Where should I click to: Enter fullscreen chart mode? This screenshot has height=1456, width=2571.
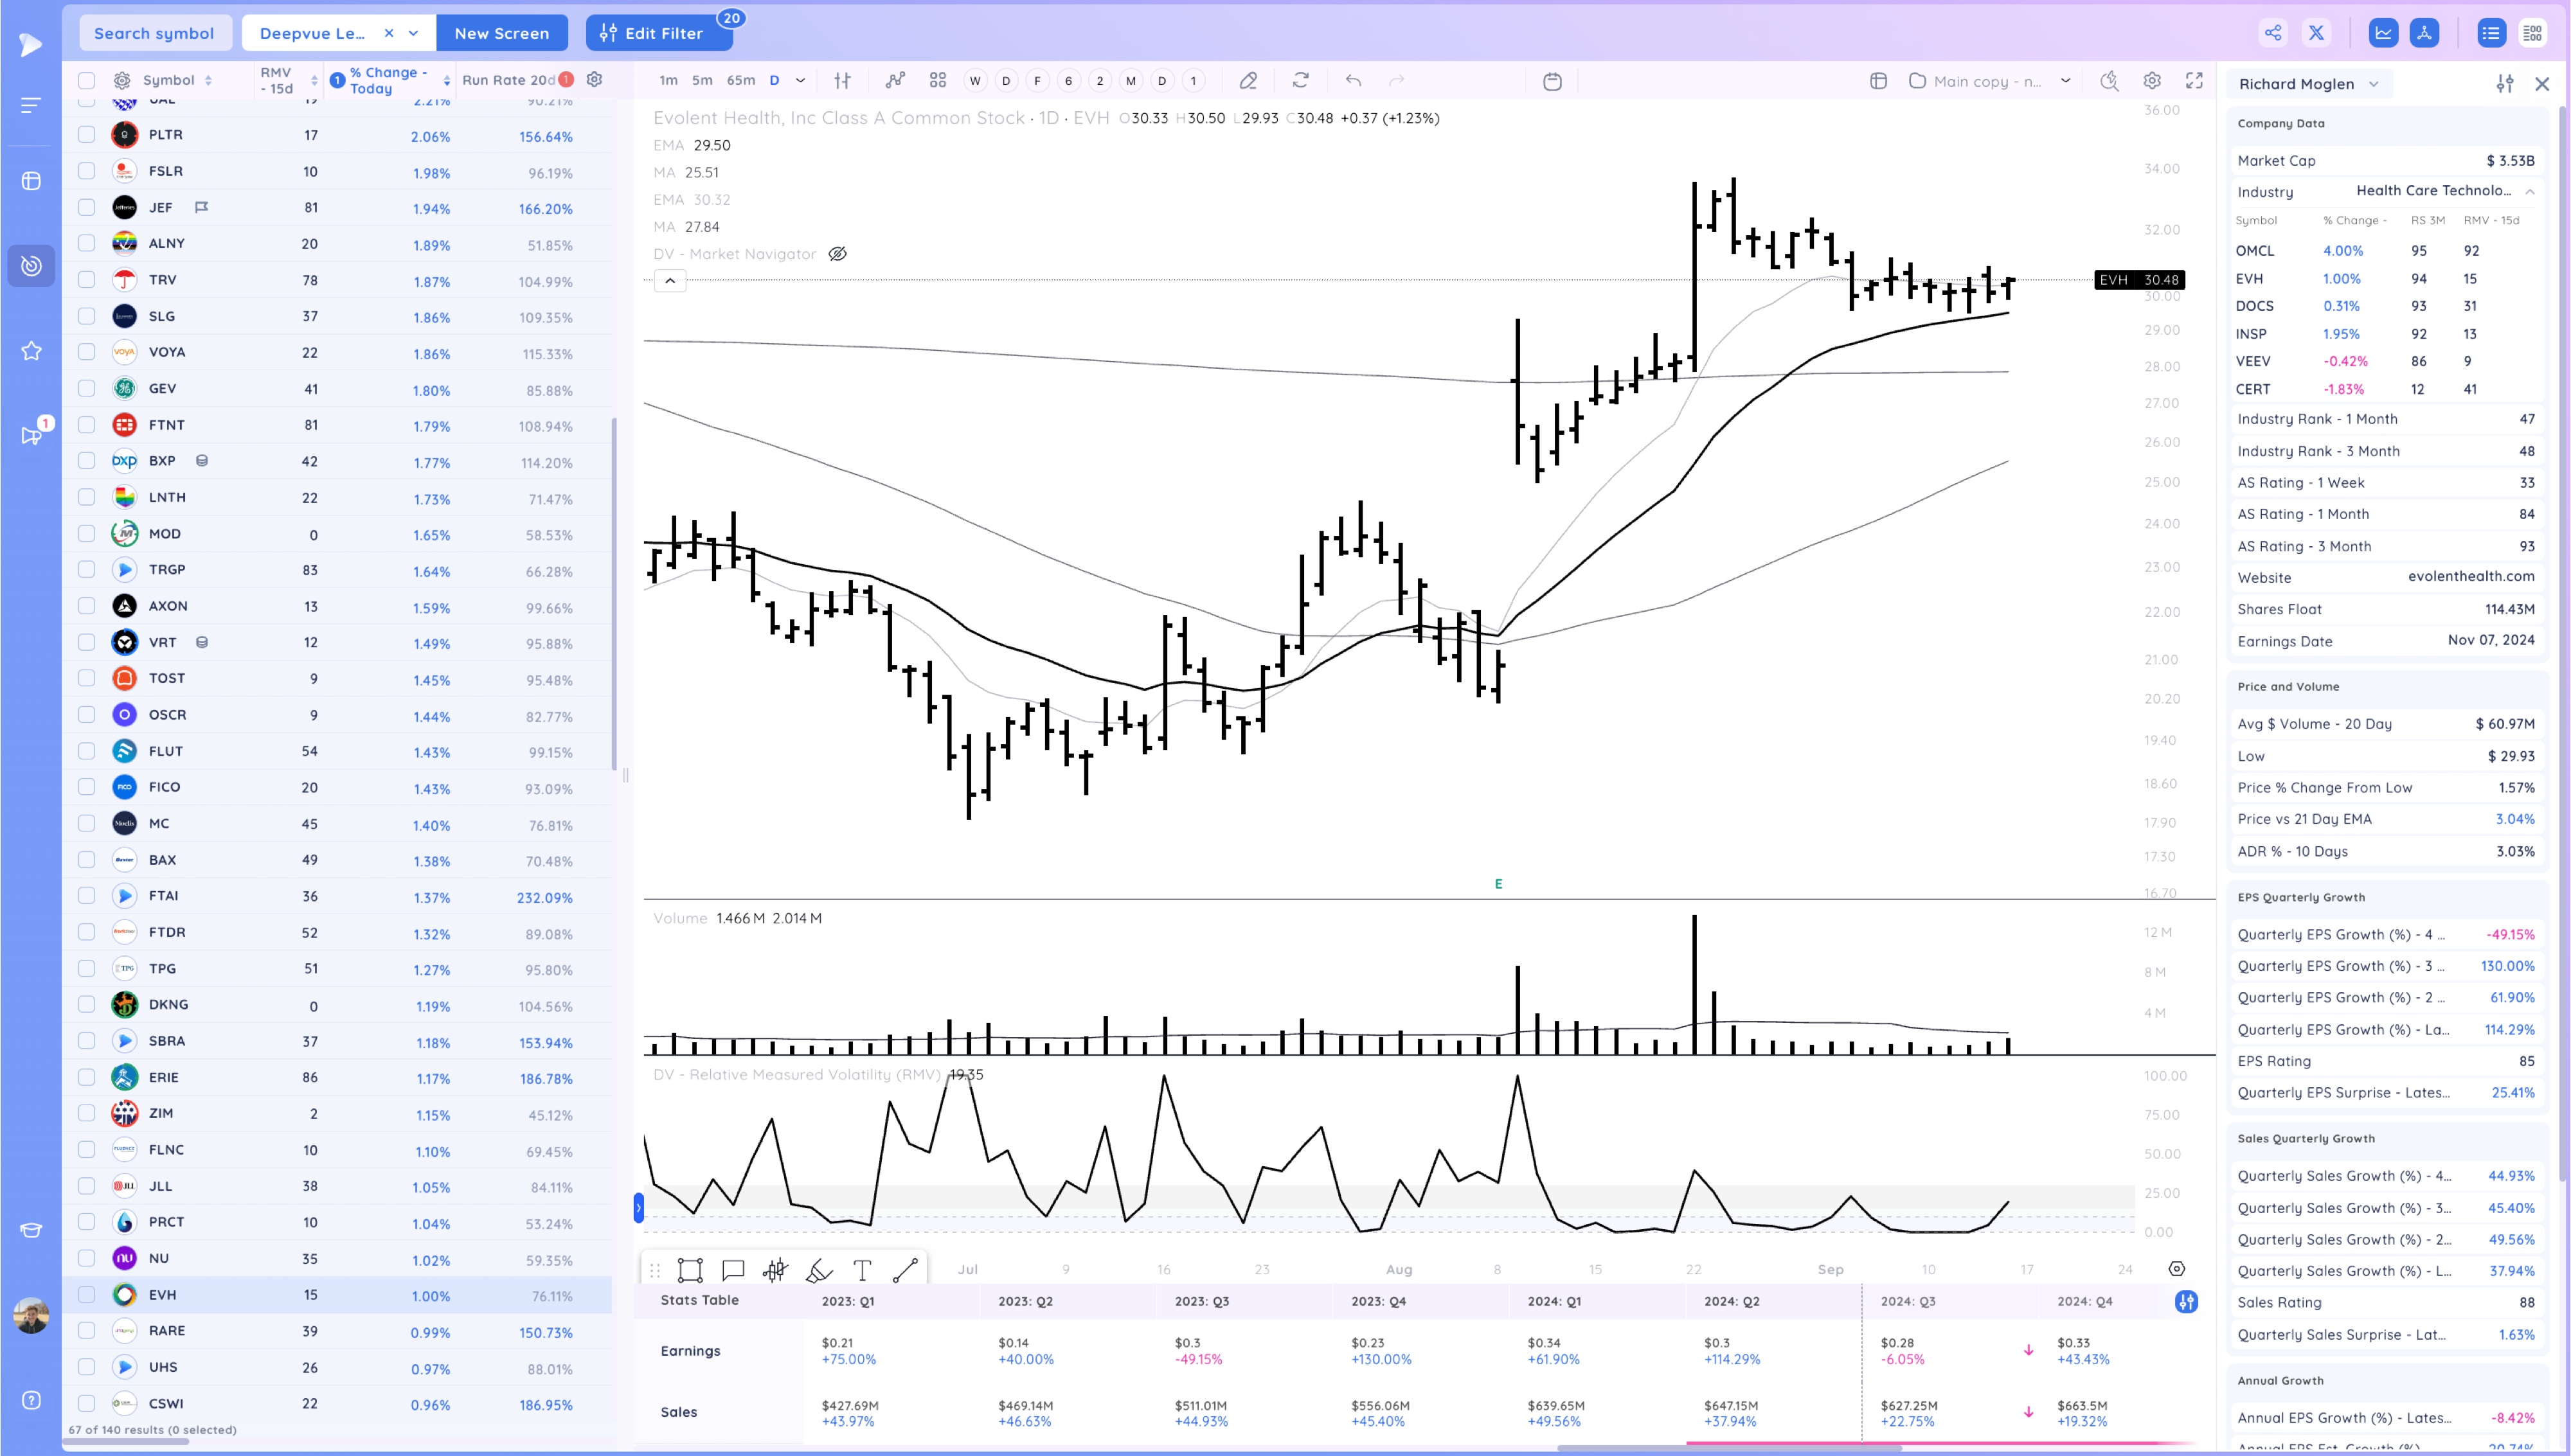pos(2194,81)
